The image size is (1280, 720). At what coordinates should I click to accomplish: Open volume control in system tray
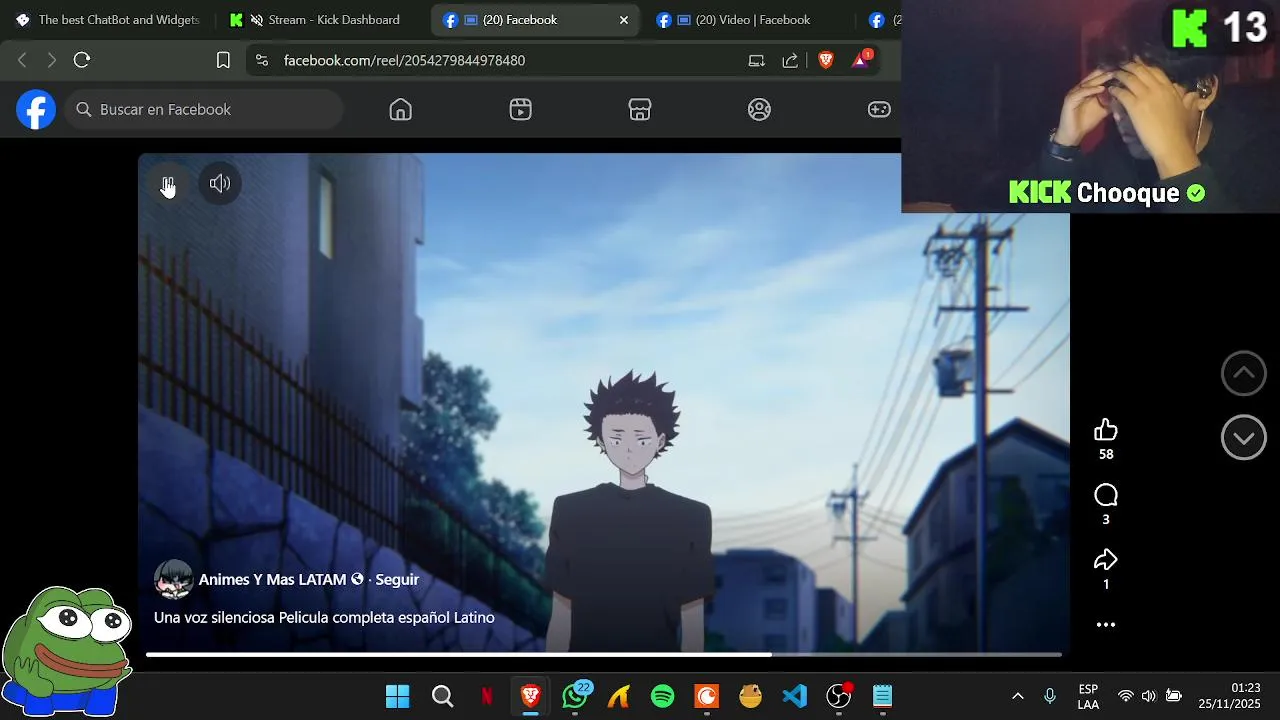coord(1149,696)
